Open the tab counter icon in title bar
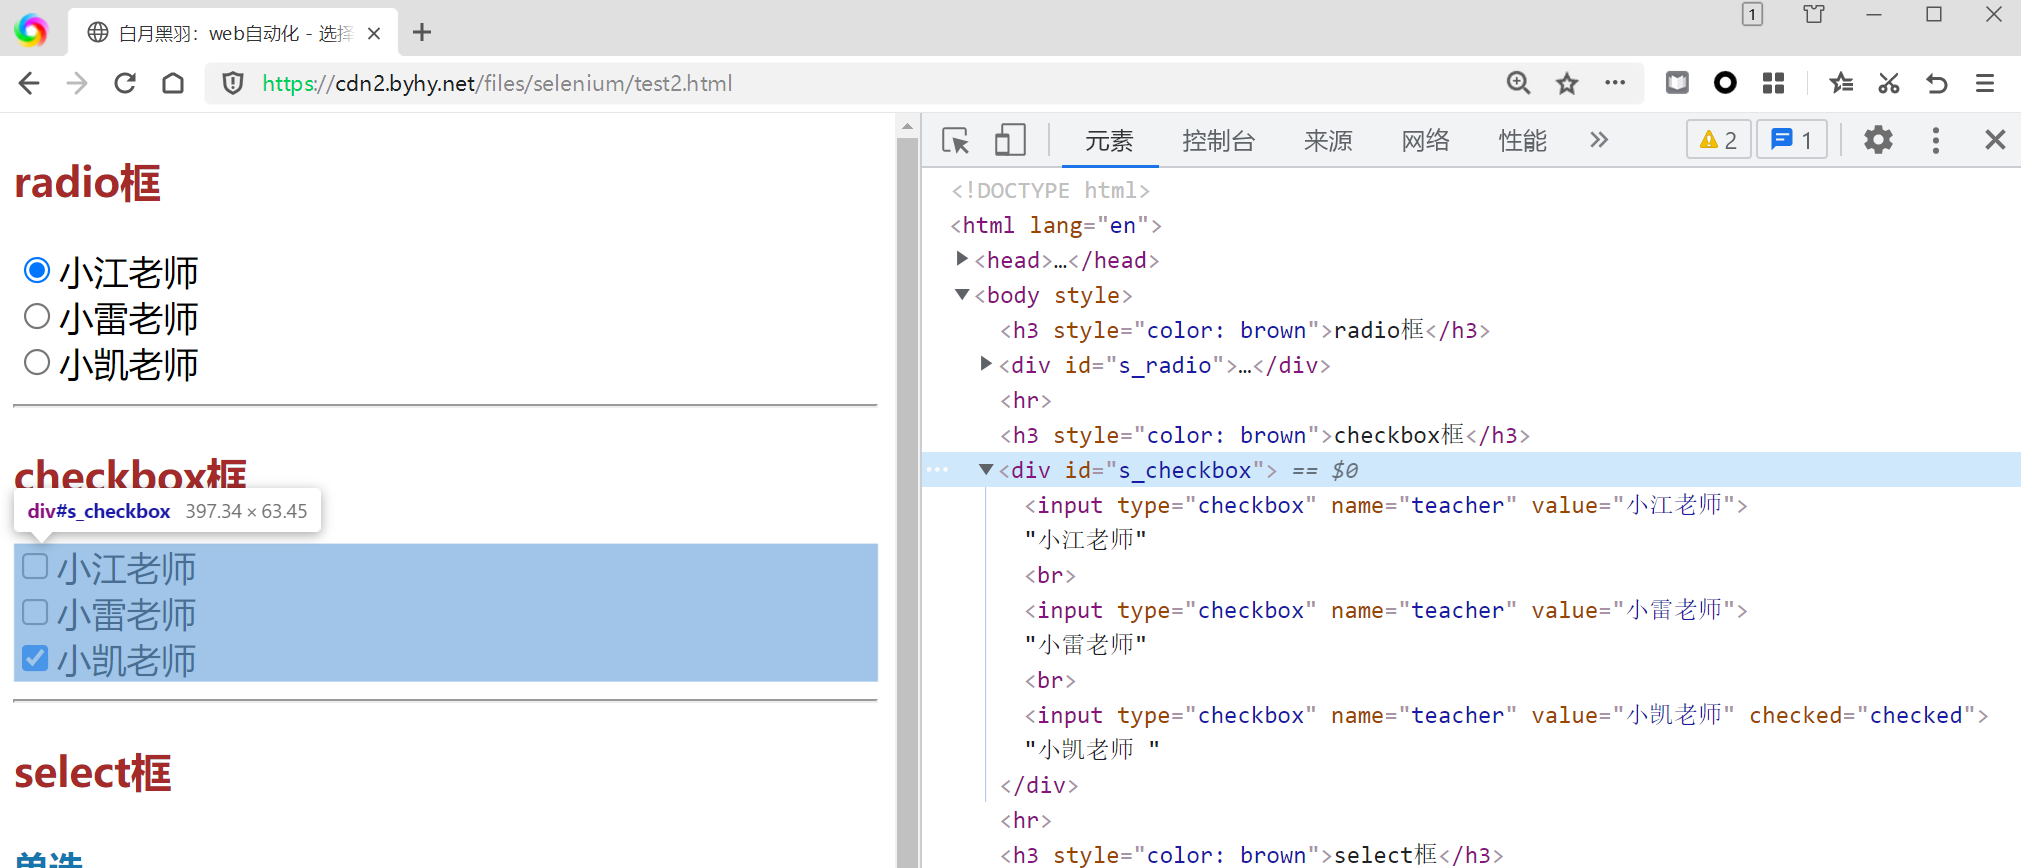The height and width of the screenshot is (868, 2021). 1752,14
